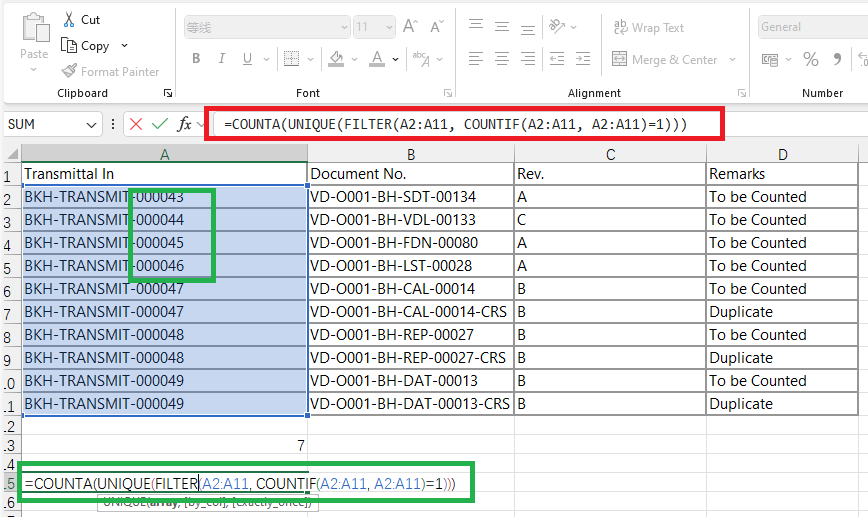Open the Copy options dropdown arrow
The height and width of the screenshot is (517, 868).
(x=125, y=45)
